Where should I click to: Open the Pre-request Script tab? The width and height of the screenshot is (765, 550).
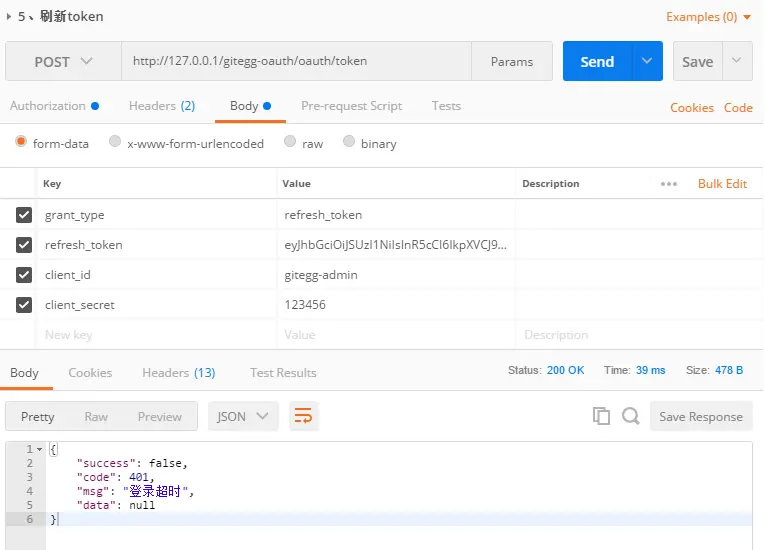pyautogui.click(x=351, y=106)
